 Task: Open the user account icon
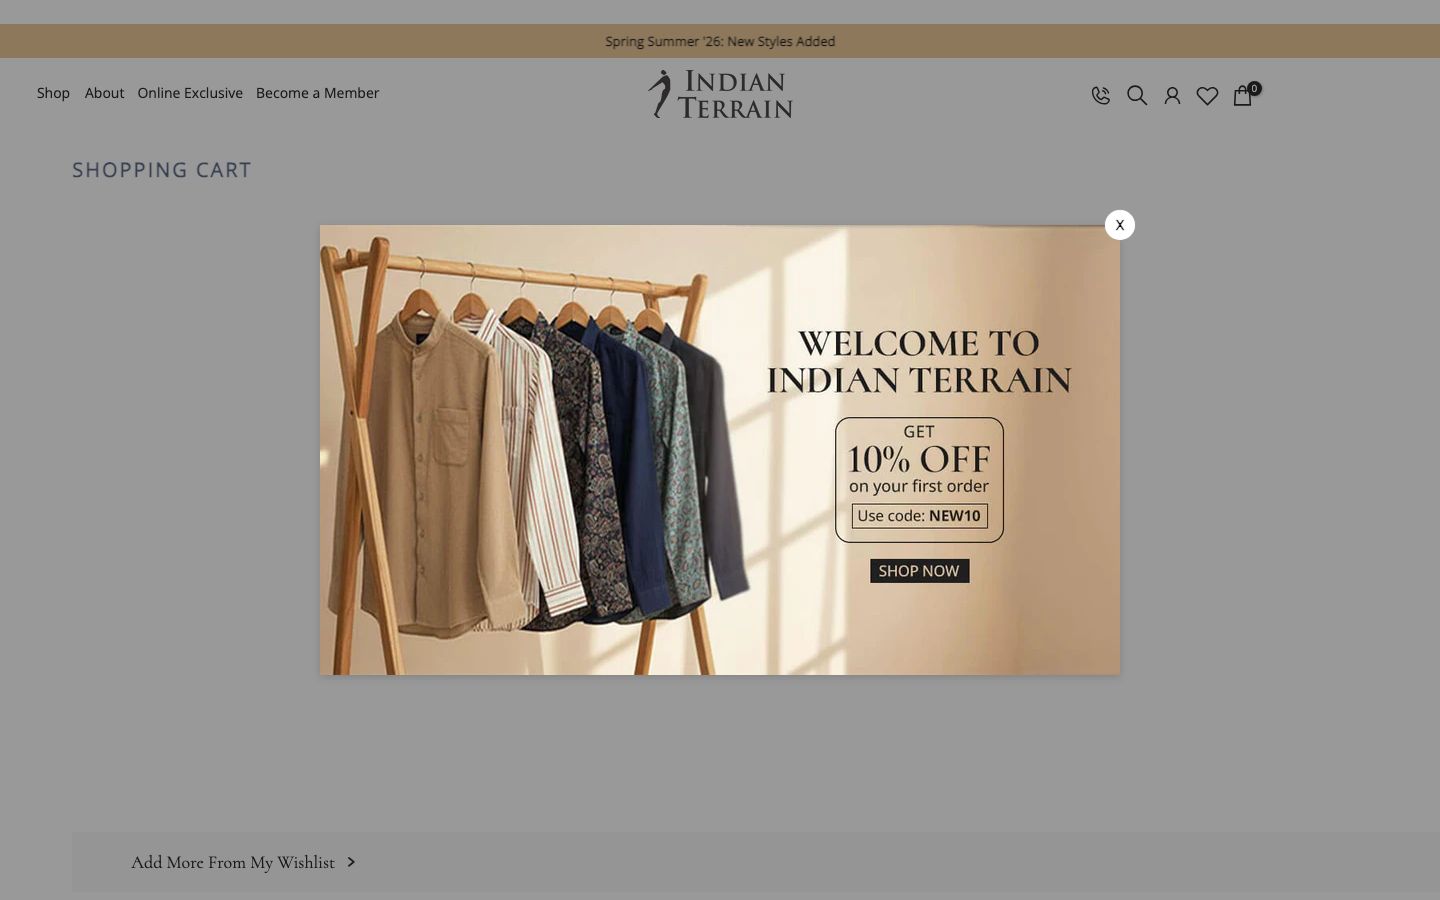(x=1172, y=96)
